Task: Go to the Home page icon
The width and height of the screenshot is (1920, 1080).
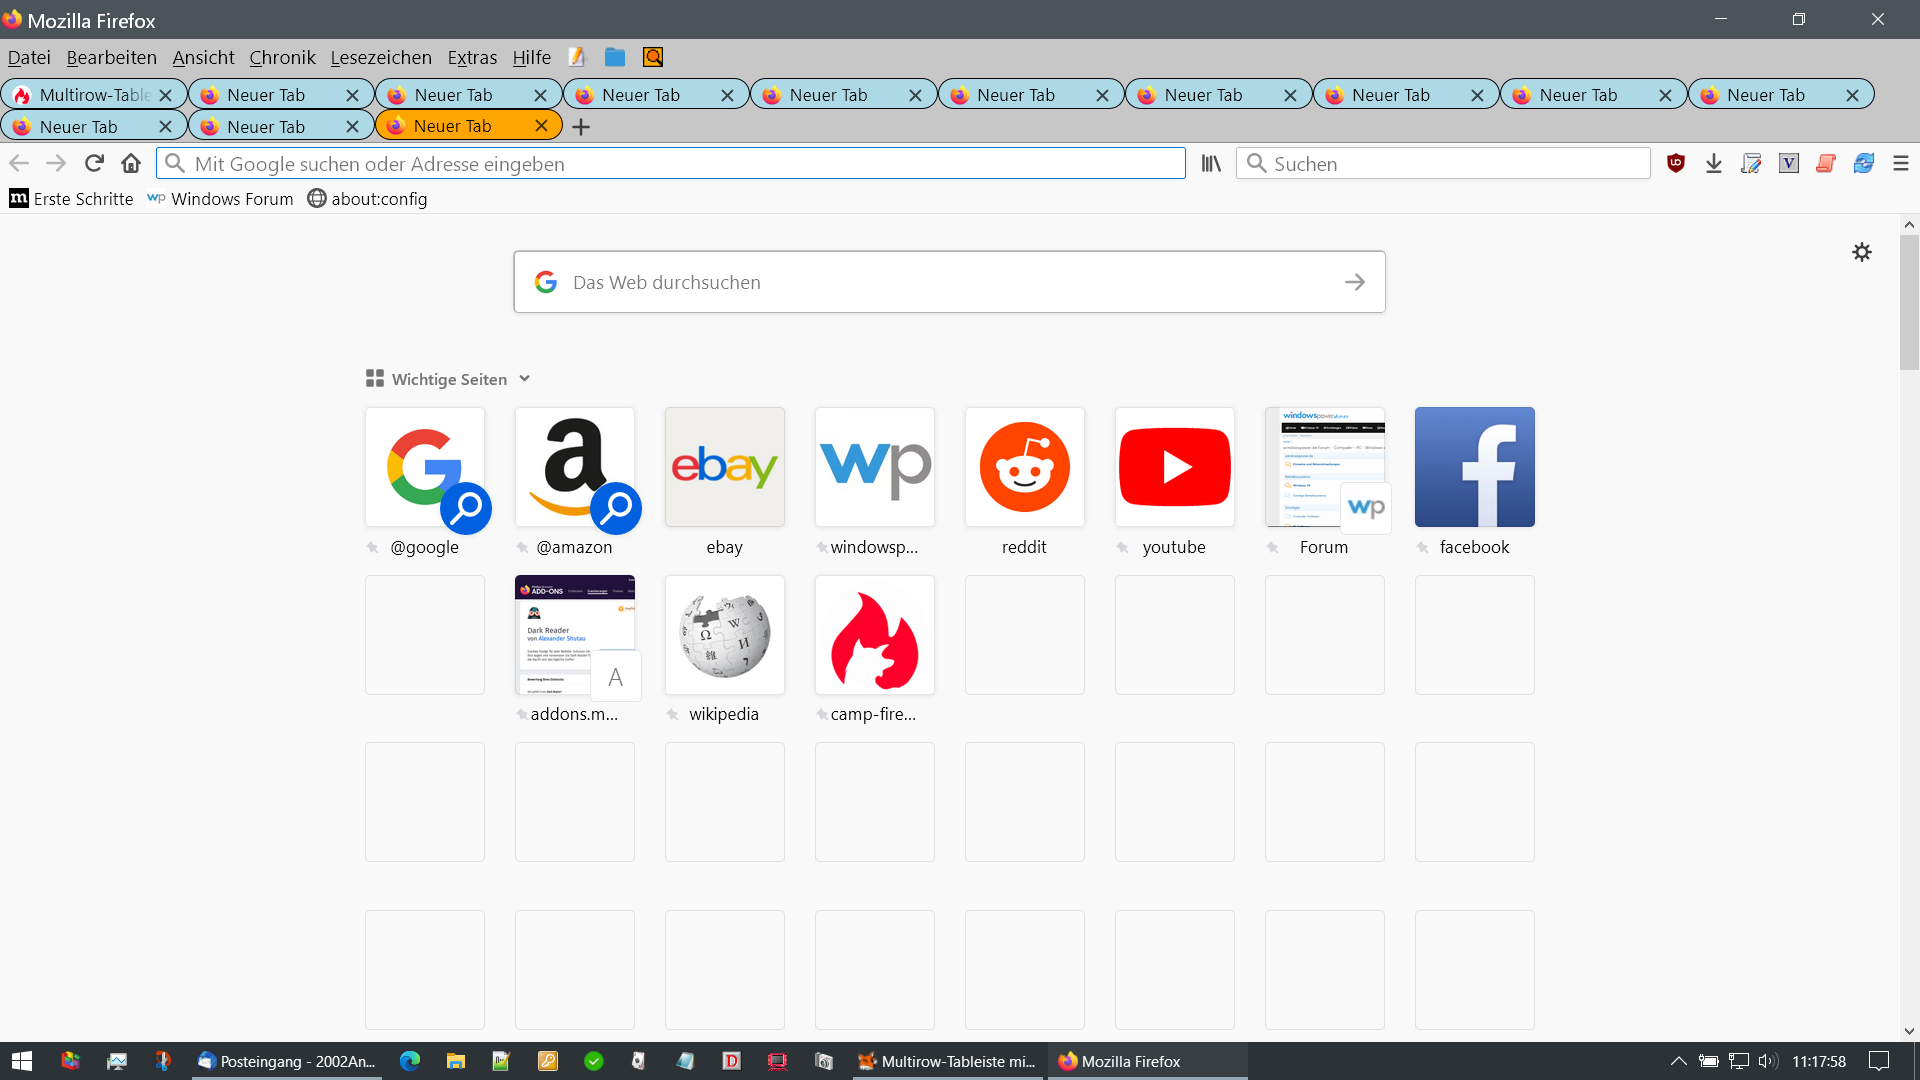Action: tap(131, 163)
